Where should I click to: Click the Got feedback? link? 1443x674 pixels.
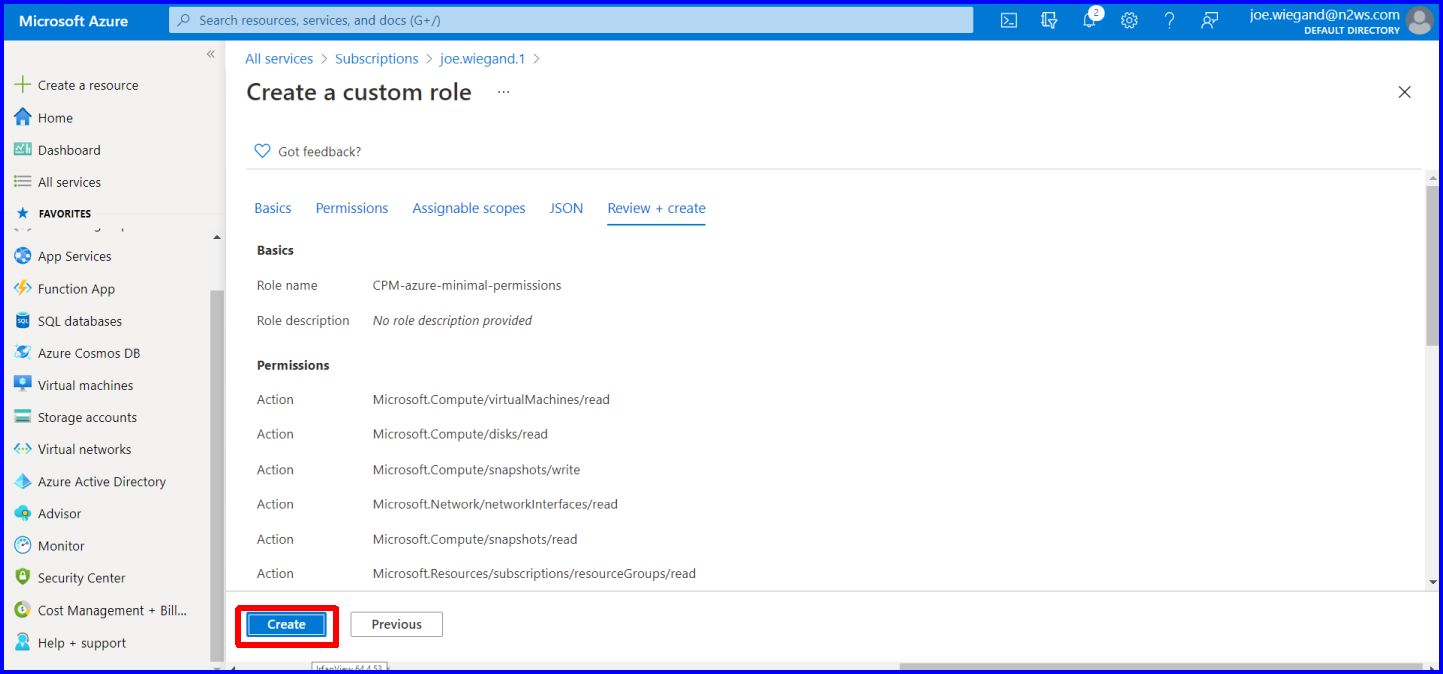coord(320,151)
